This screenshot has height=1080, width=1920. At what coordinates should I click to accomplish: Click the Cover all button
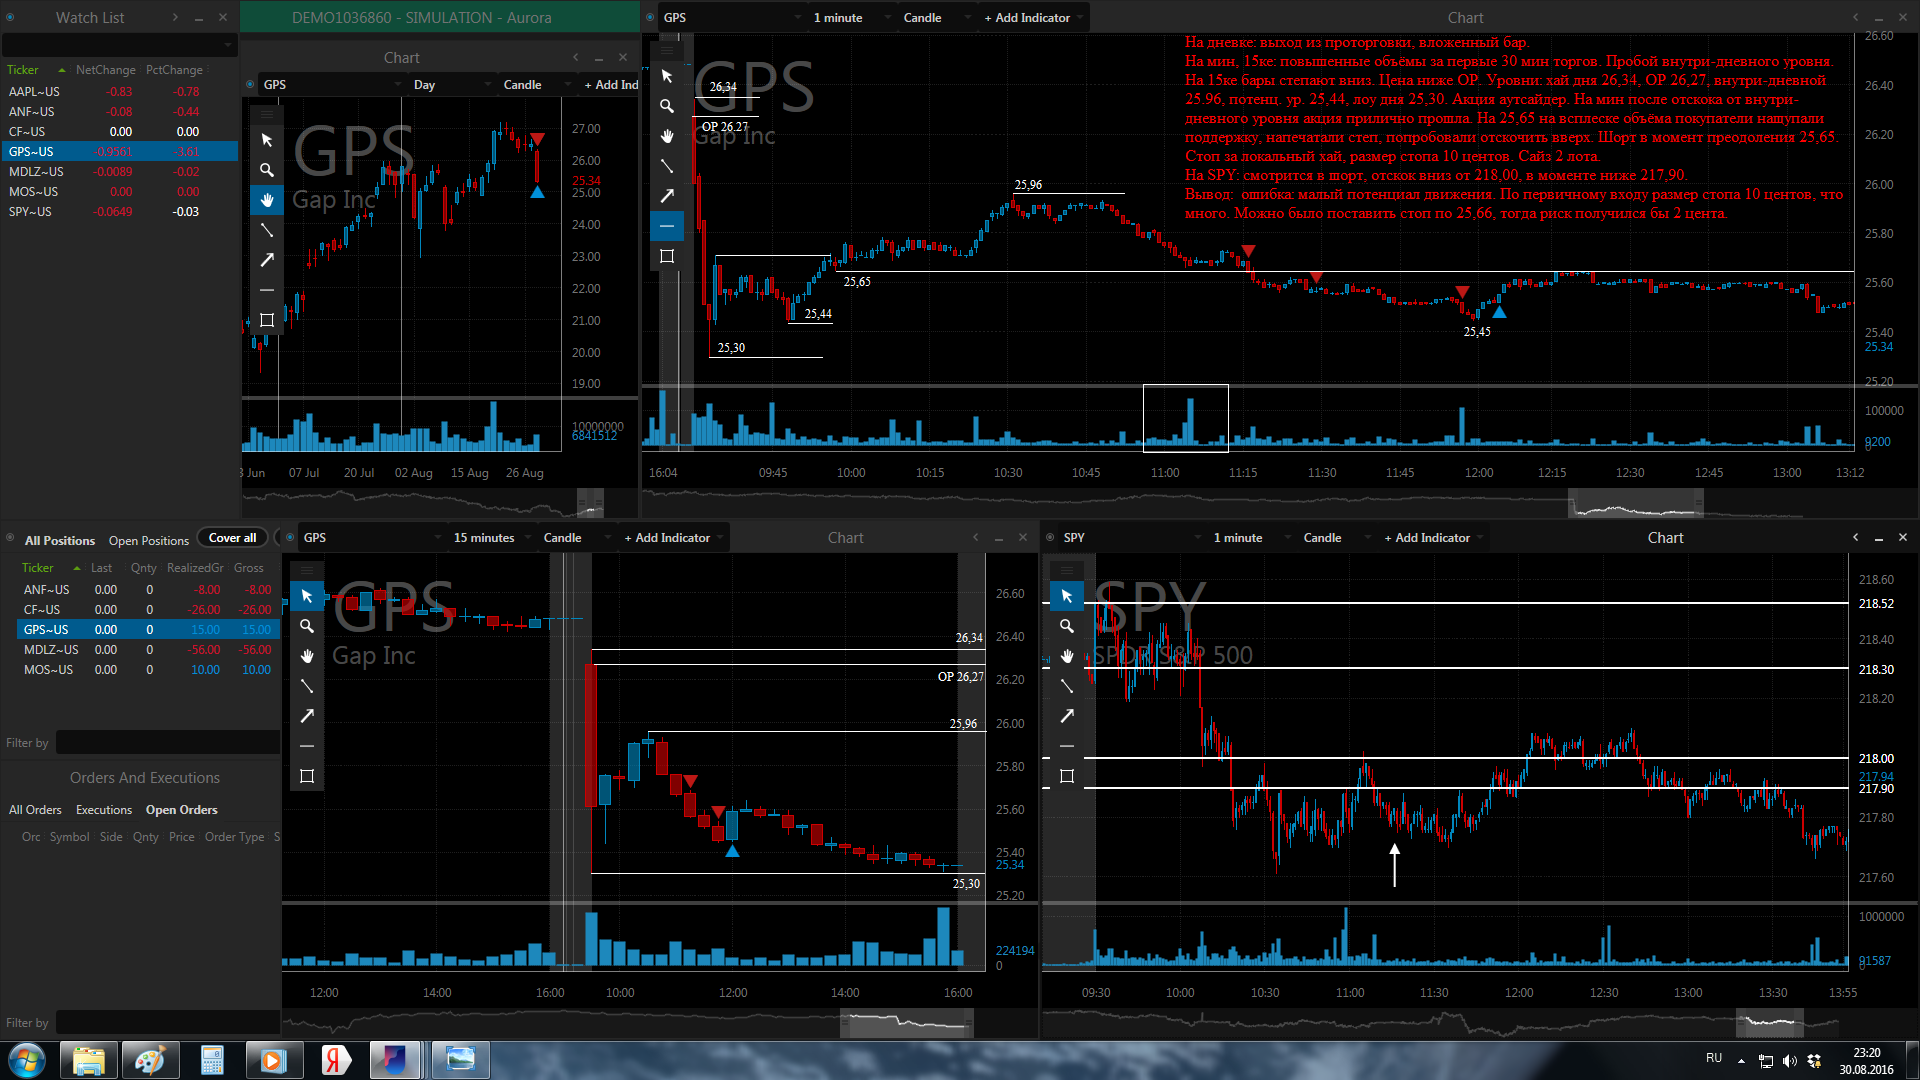coord(232,538)
